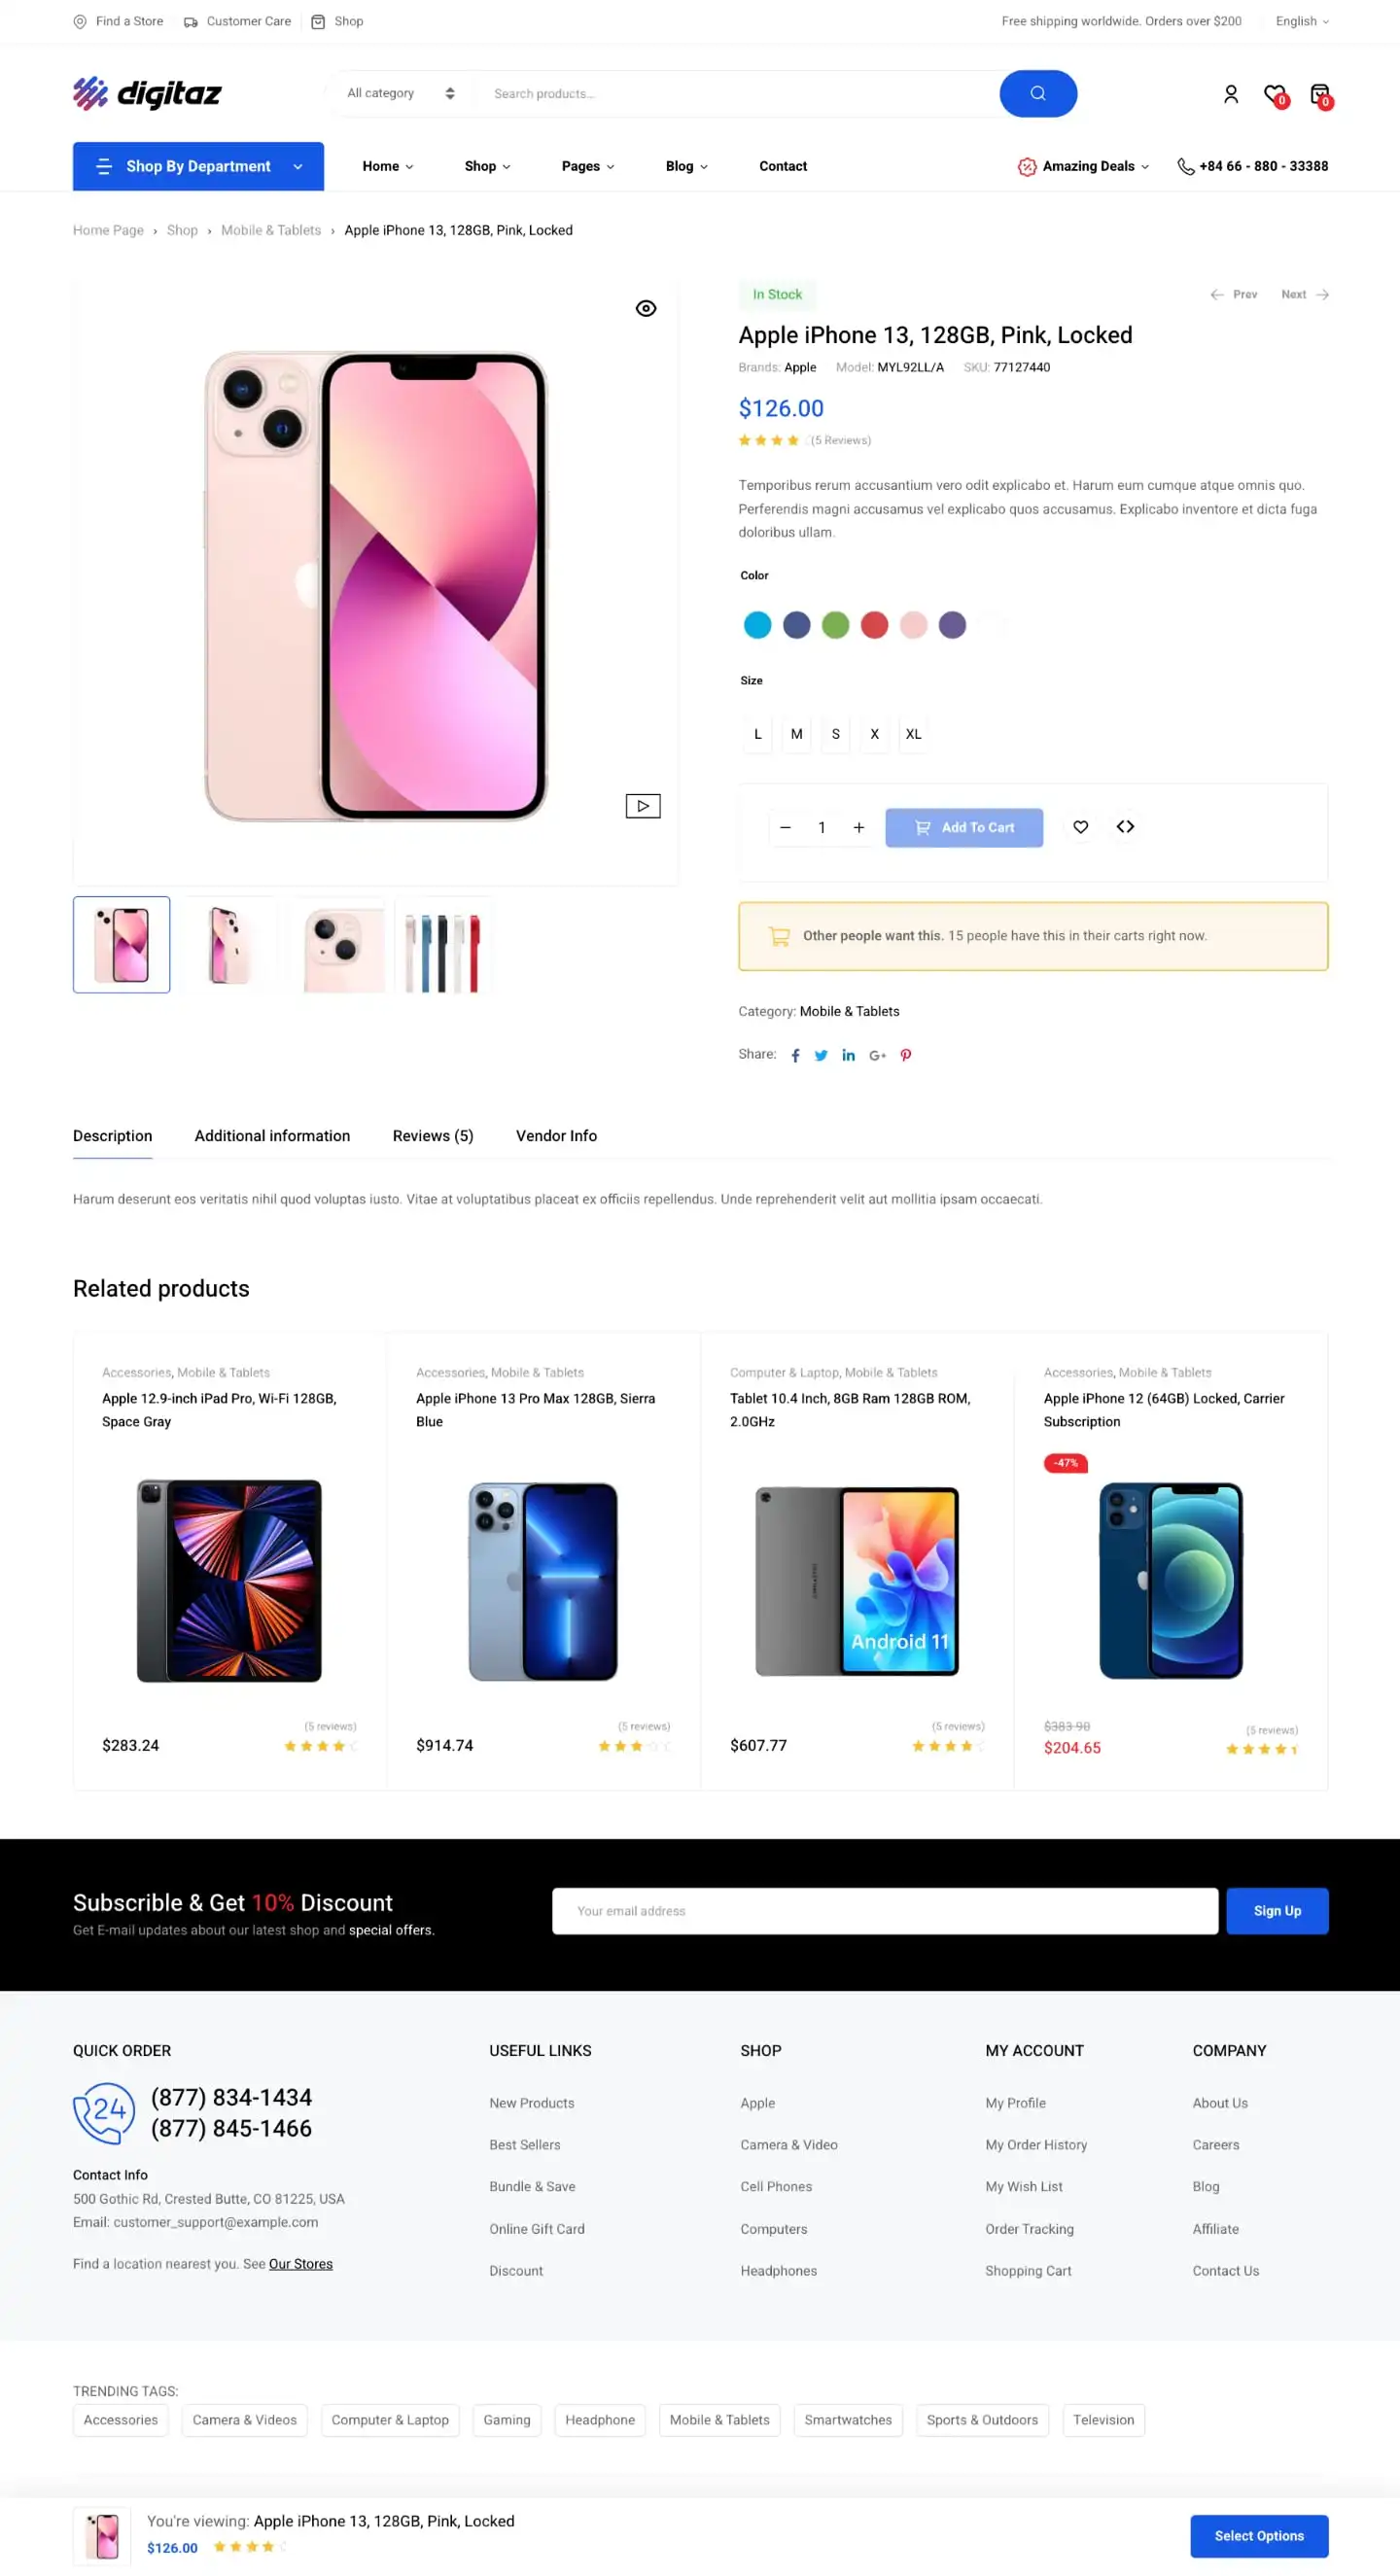
Task: Open Shop By Department menu
Action: (x=198, y=167)
